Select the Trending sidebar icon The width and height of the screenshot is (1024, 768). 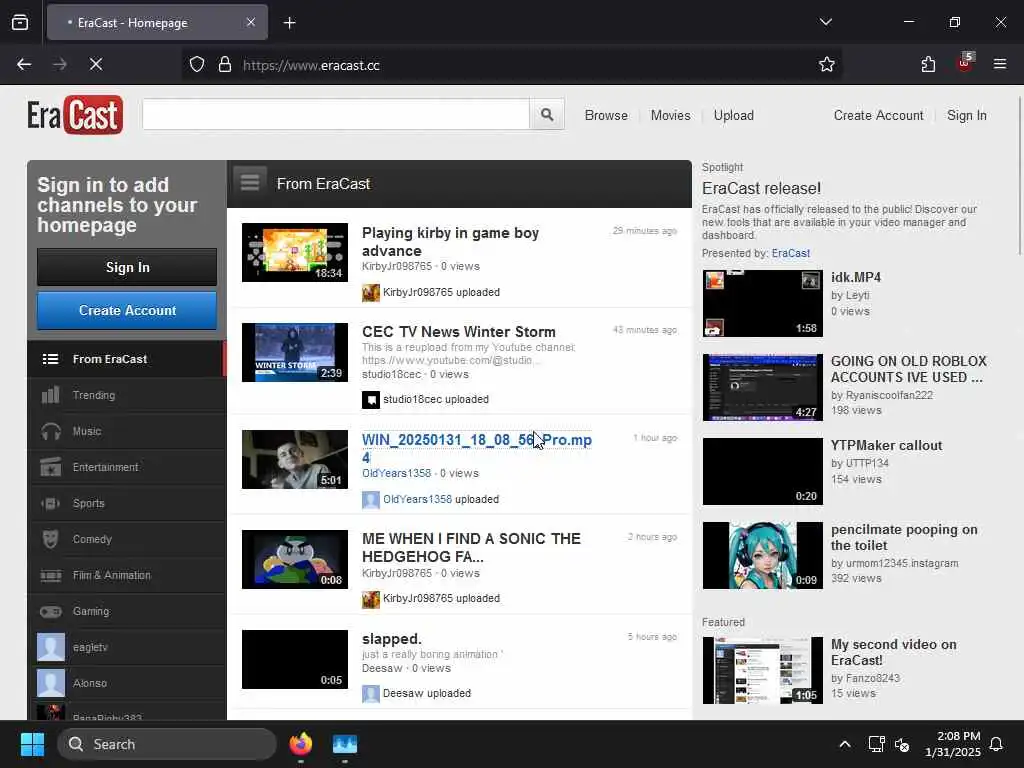50,395
